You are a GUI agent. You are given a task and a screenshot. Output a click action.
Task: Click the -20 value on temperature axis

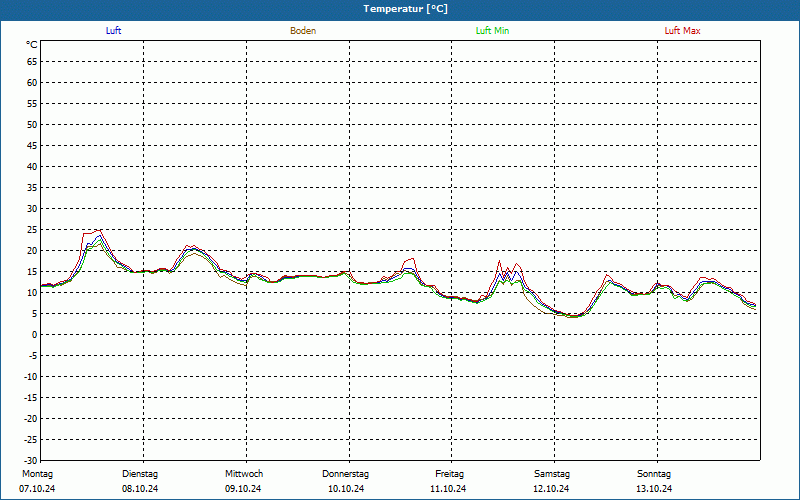31,418
